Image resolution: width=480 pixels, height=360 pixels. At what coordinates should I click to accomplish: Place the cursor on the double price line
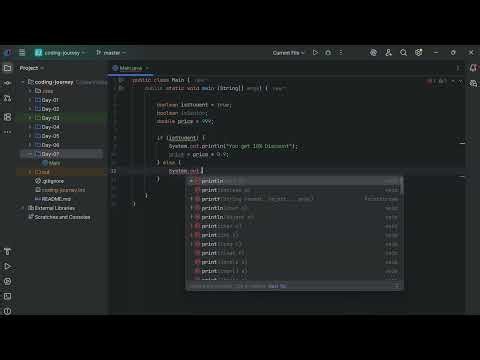click(x=185, y=121)
